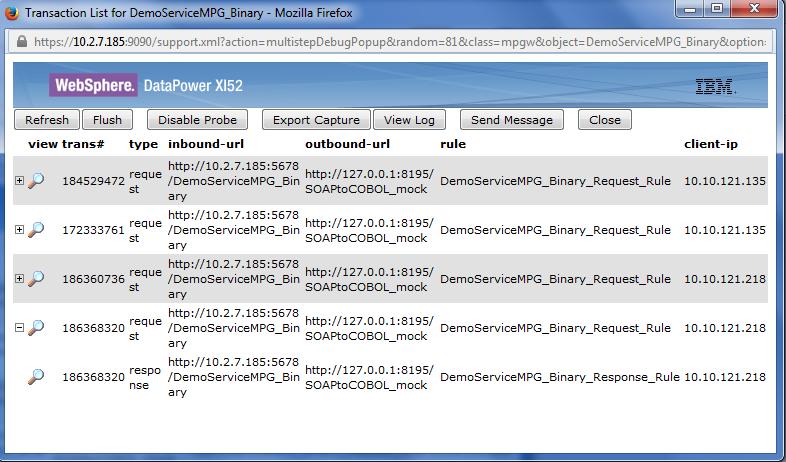The image size is (786, 462).
Task: Select 'response' type cell
Action: [x=145, y=377]
